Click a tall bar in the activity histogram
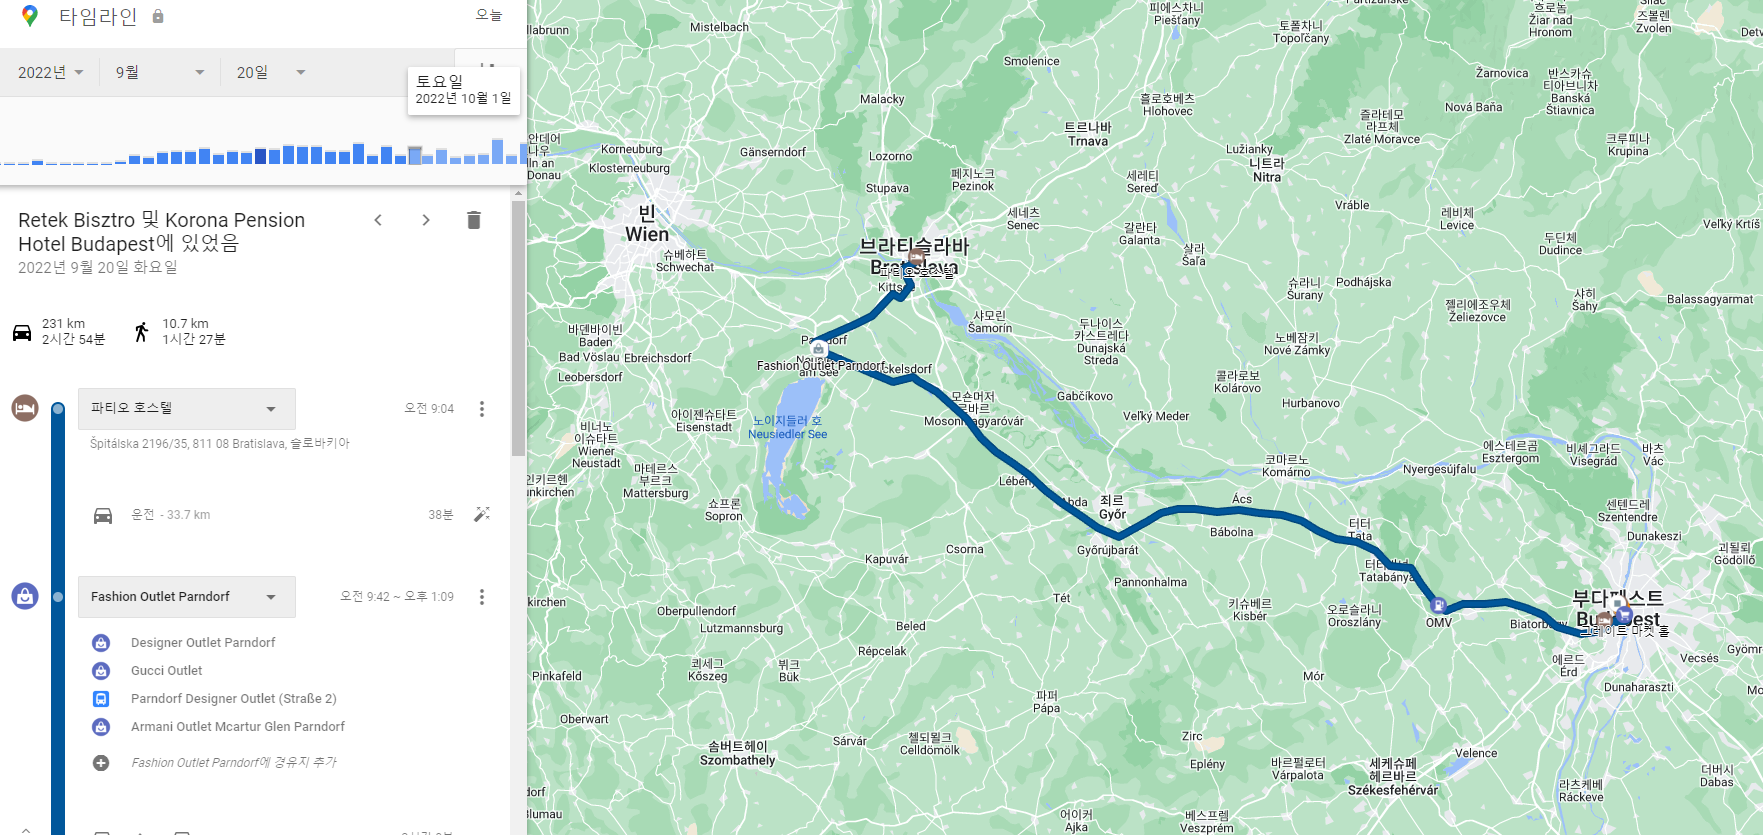Screen dimensions: 1763x835 click(x=498, y=151)
